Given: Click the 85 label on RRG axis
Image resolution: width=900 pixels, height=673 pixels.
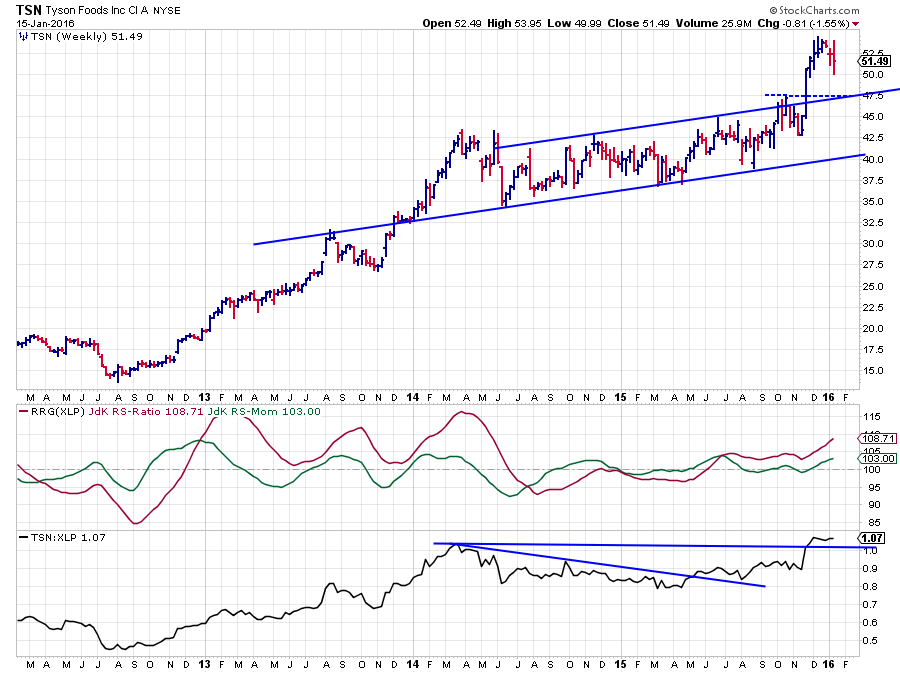Looking at the screenshot, I should pos(875,523).
